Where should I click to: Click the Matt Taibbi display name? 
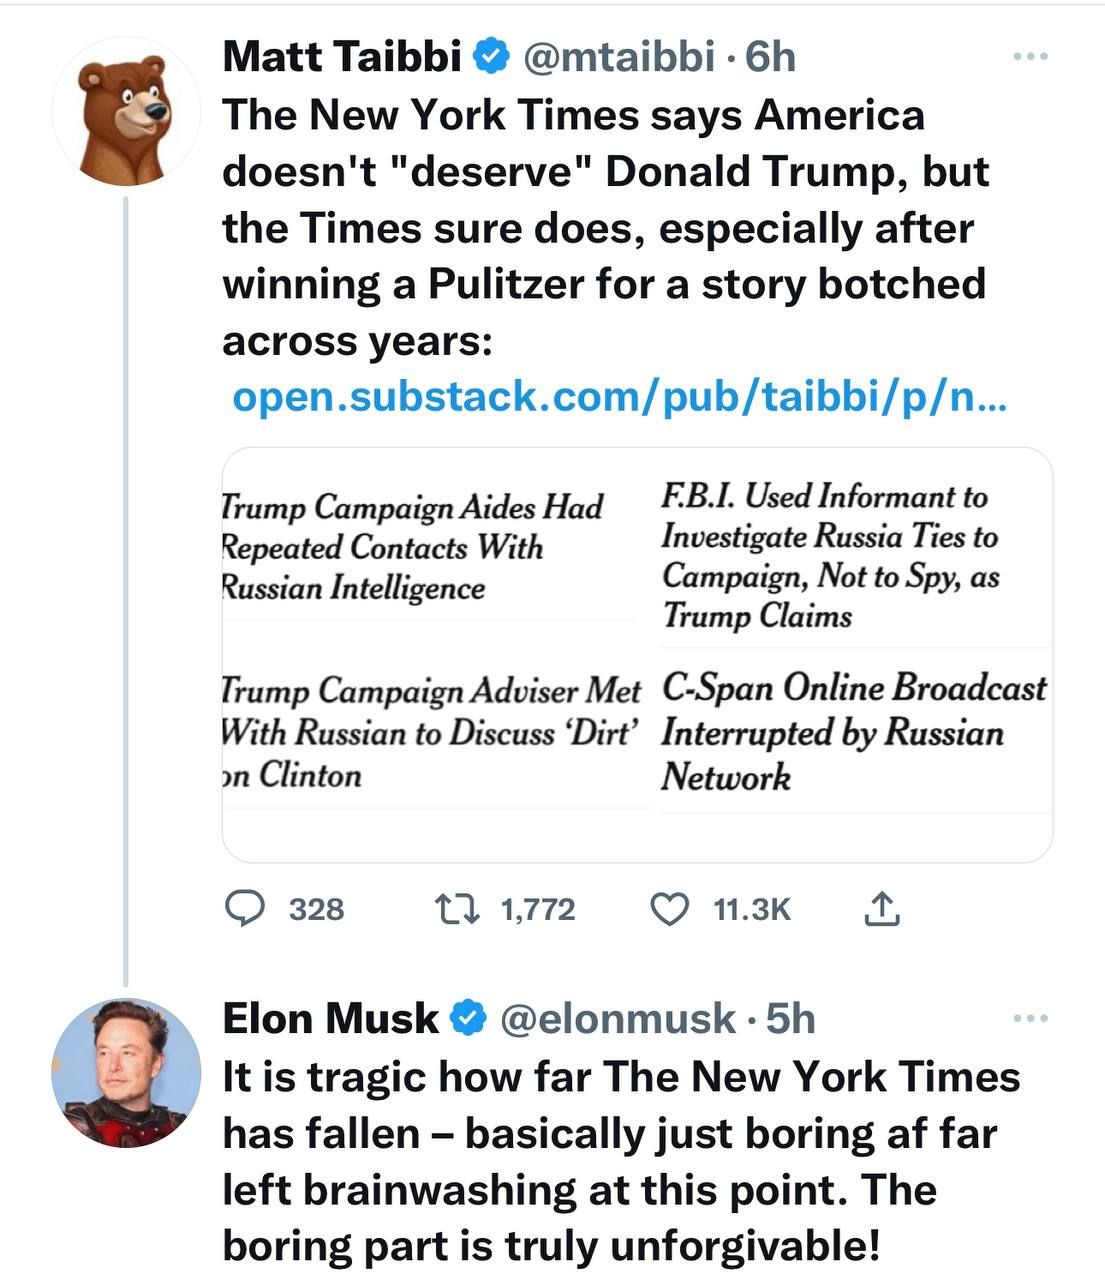(x=341, y=57)
